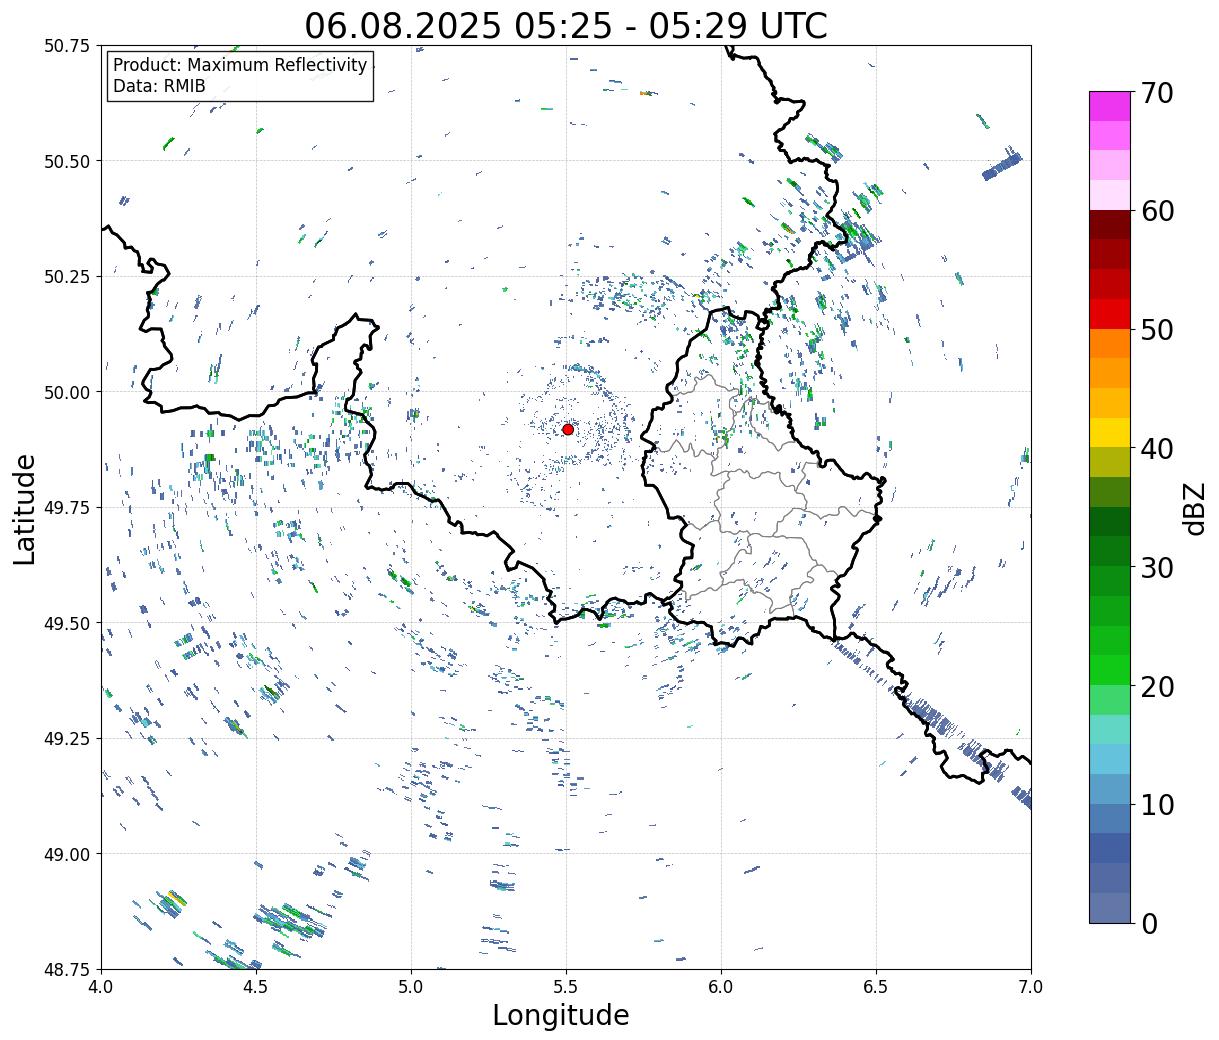Image resolution: width=1219 pixels, height=1040 pixels.
Task: Click the latitude tick label 50.25
Action: (67, 277)
